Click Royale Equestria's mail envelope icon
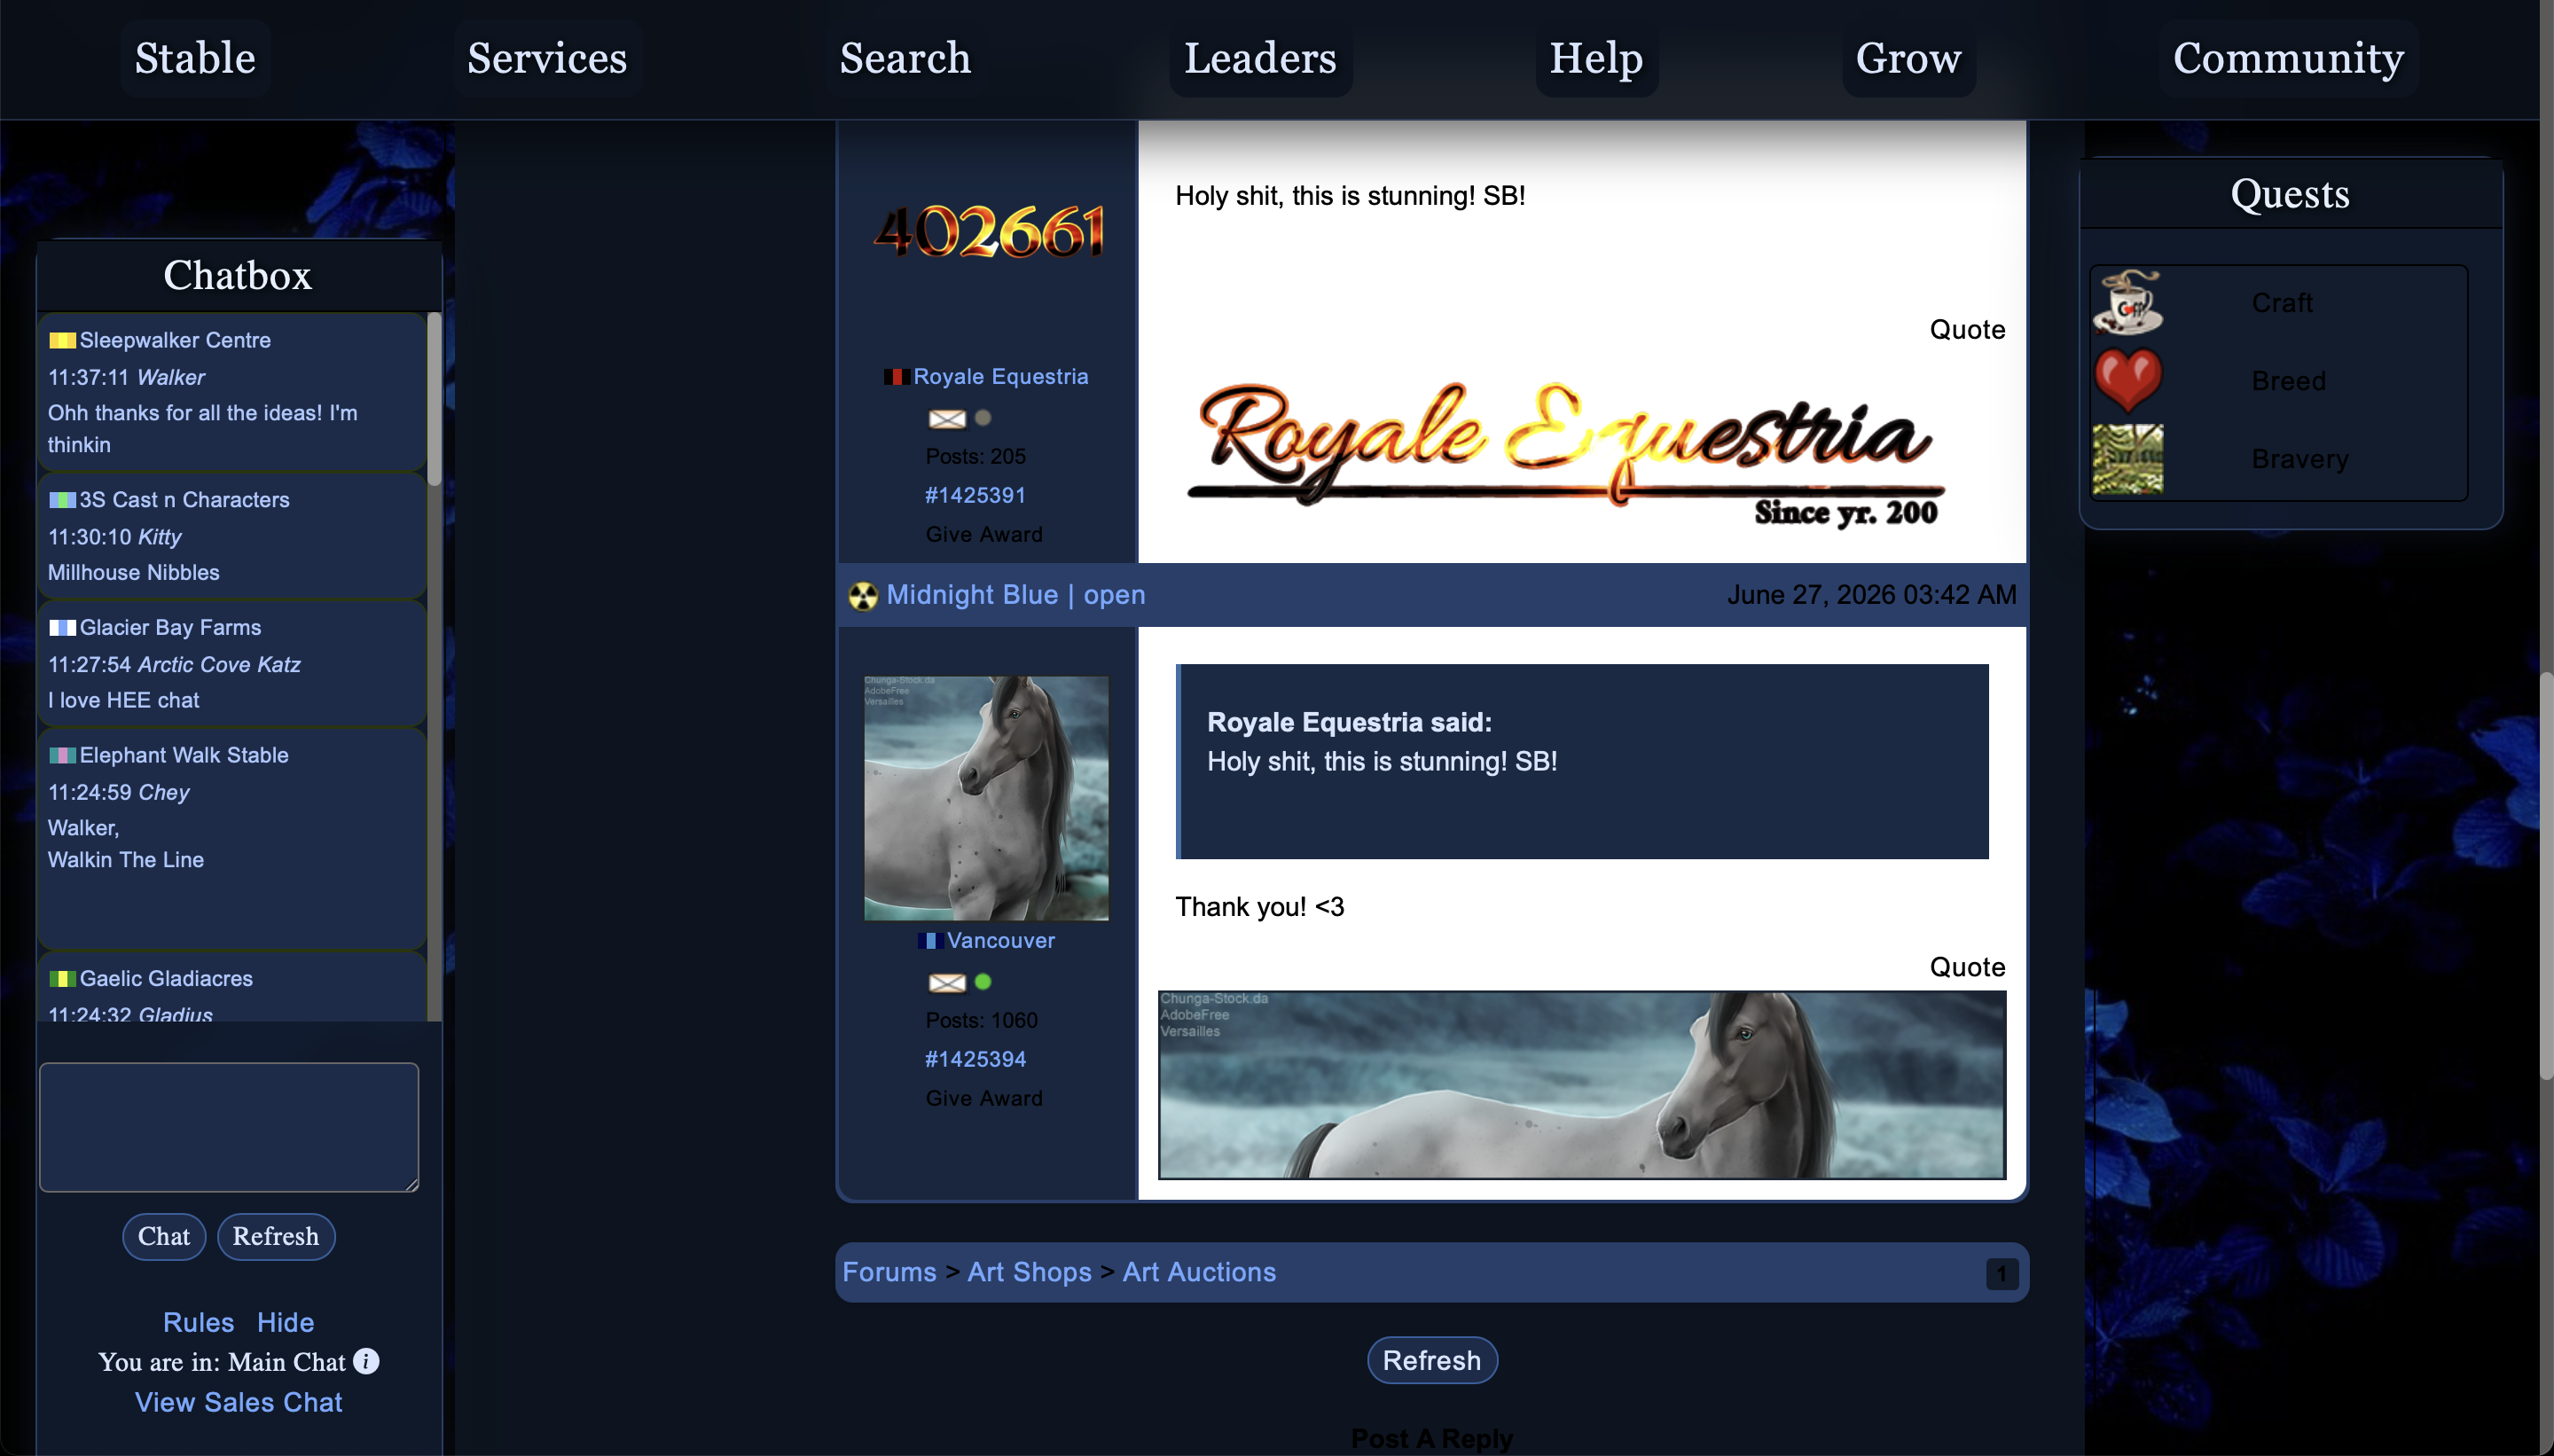2554x1456 pixels. [x=946, y=419]
